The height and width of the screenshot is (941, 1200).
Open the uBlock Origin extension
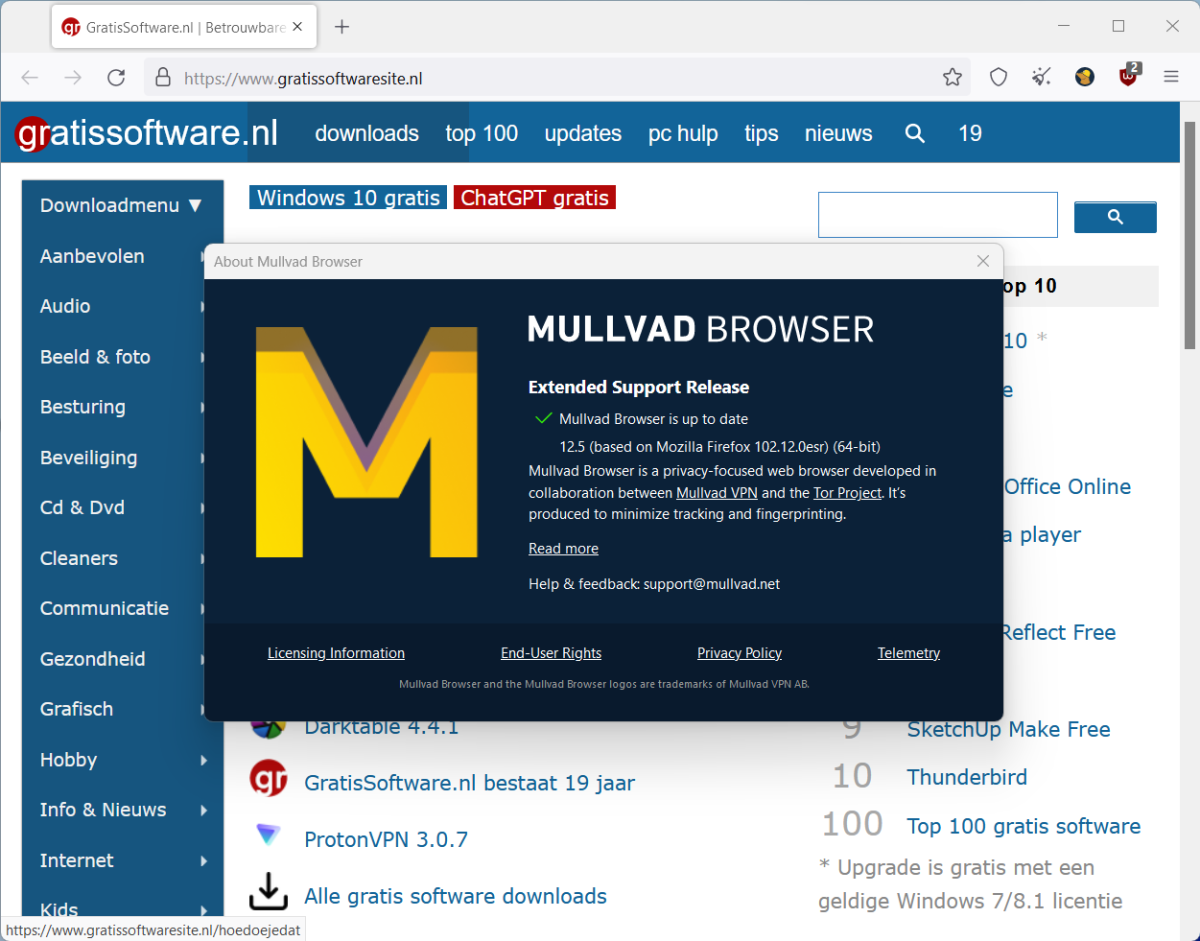tap(1129, 76)
